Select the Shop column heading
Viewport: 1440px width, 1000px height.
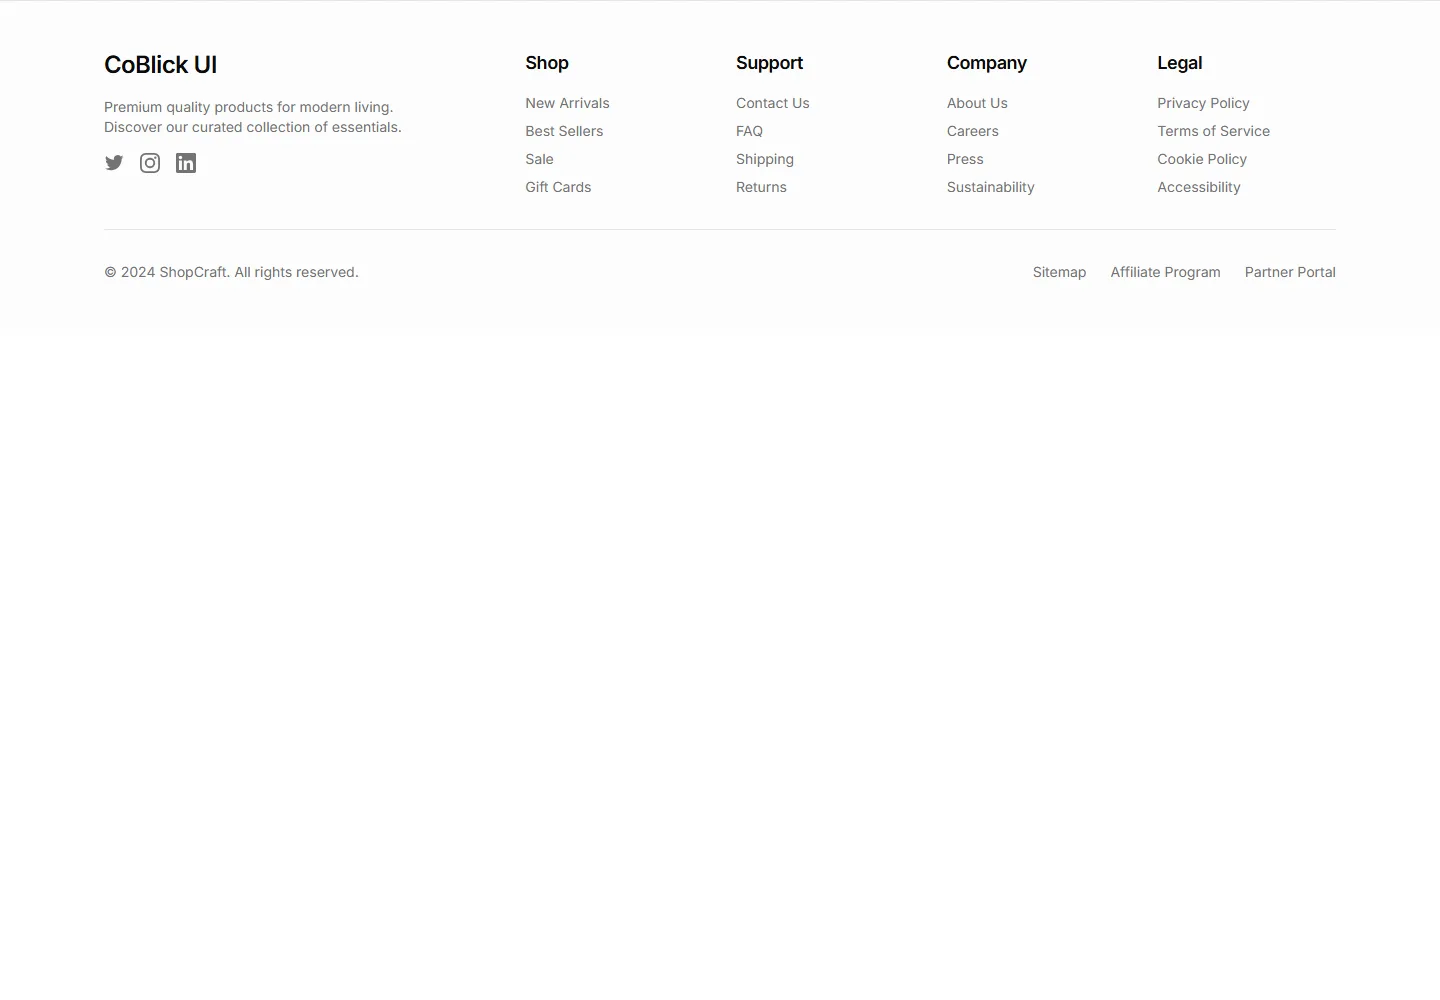[547, 63]
